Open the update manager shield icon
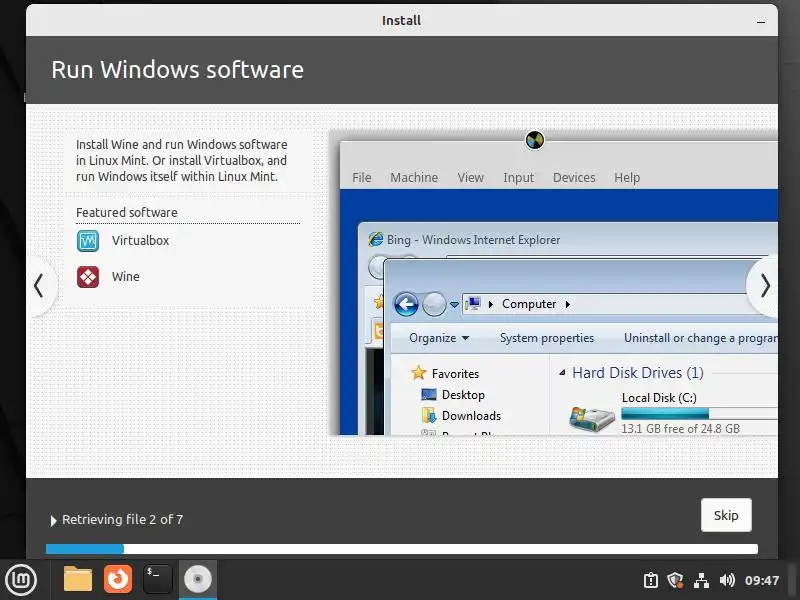This screenshot has height=600, width=800. (x=676, y=581)
